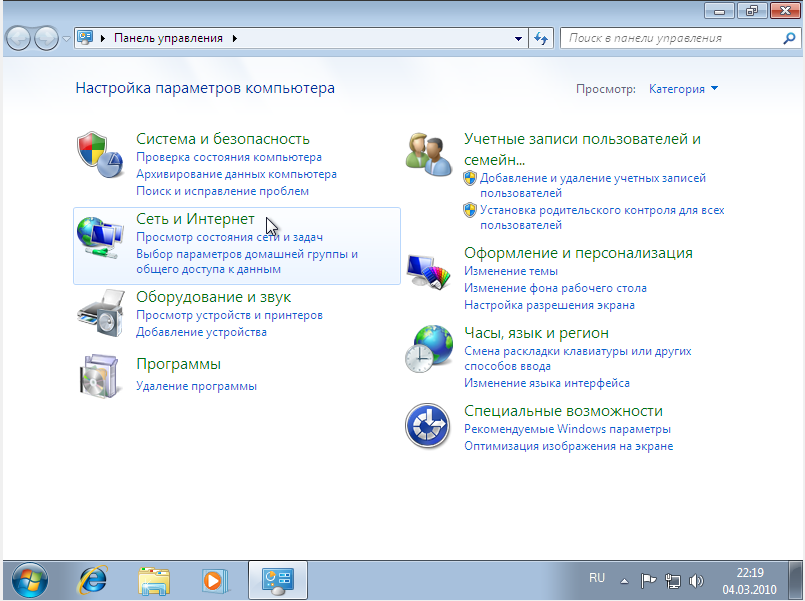Click the volume speaker icon in tray

pos(697,580)
